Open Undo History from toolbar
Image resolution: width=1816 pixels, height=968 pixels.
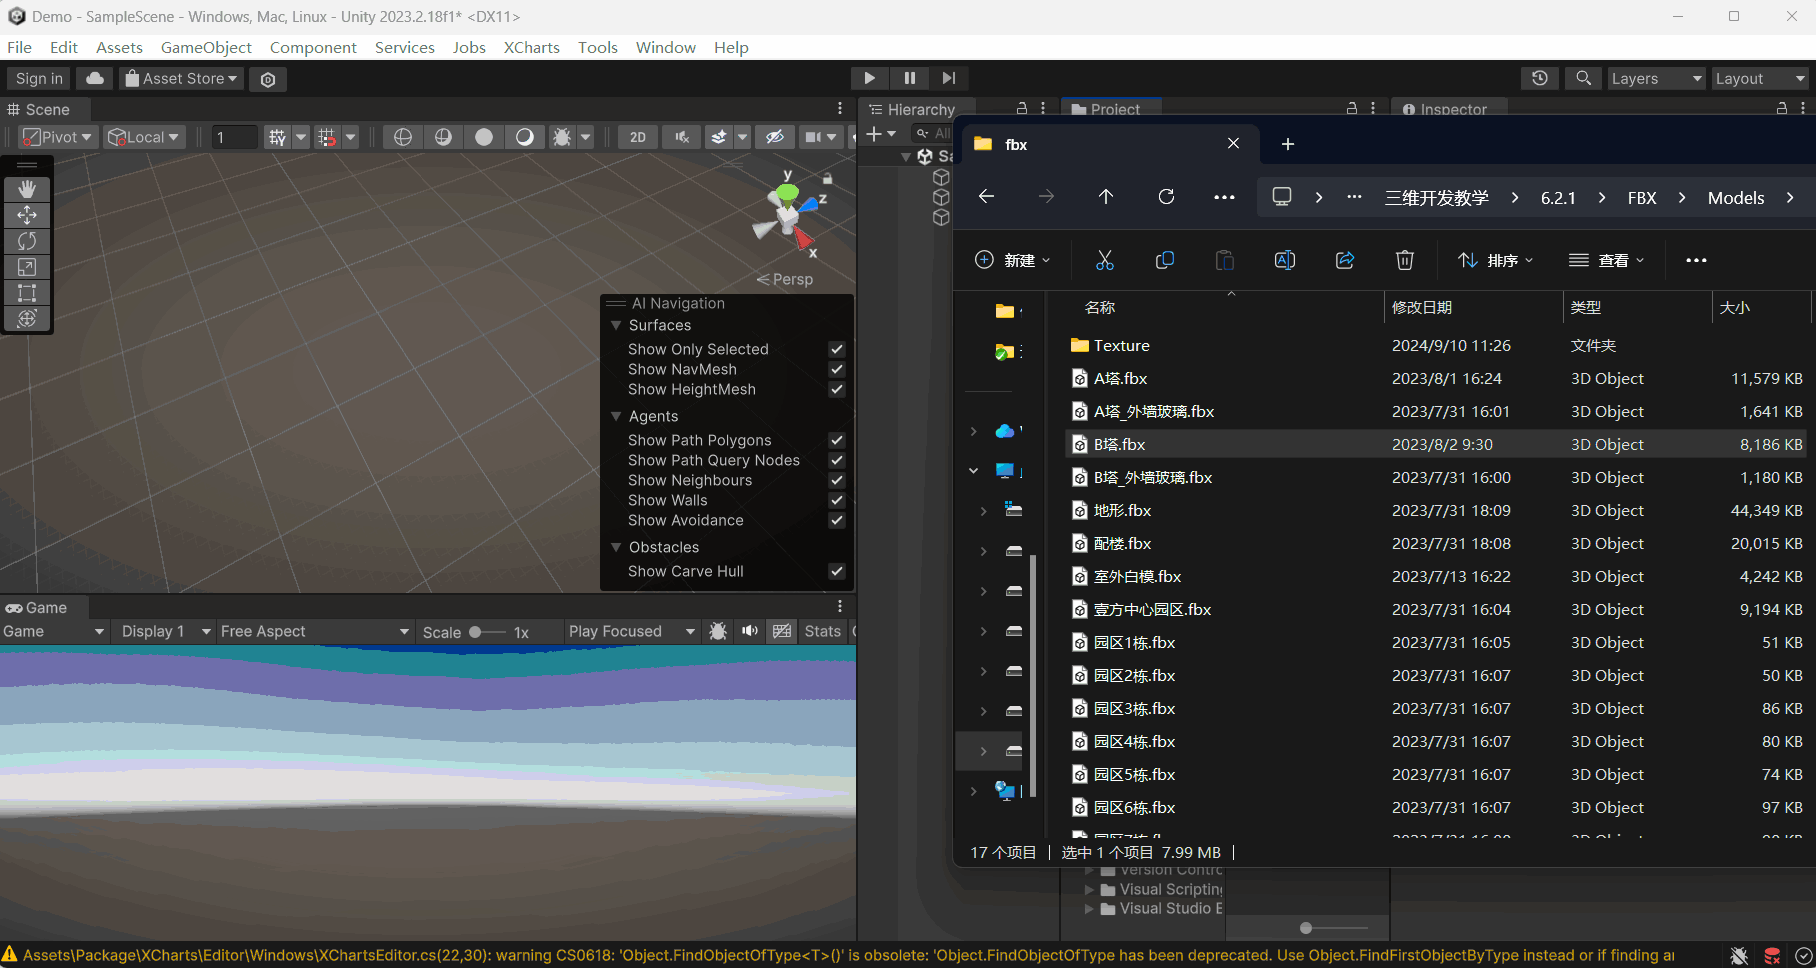[1539, 78]
